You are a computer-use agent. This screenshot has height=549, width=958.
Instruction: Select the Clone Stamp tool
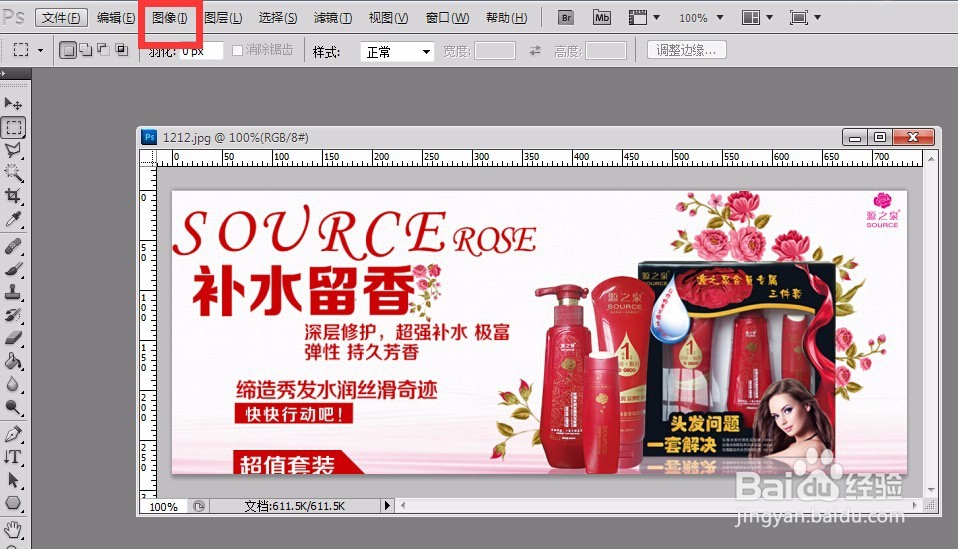13,292
